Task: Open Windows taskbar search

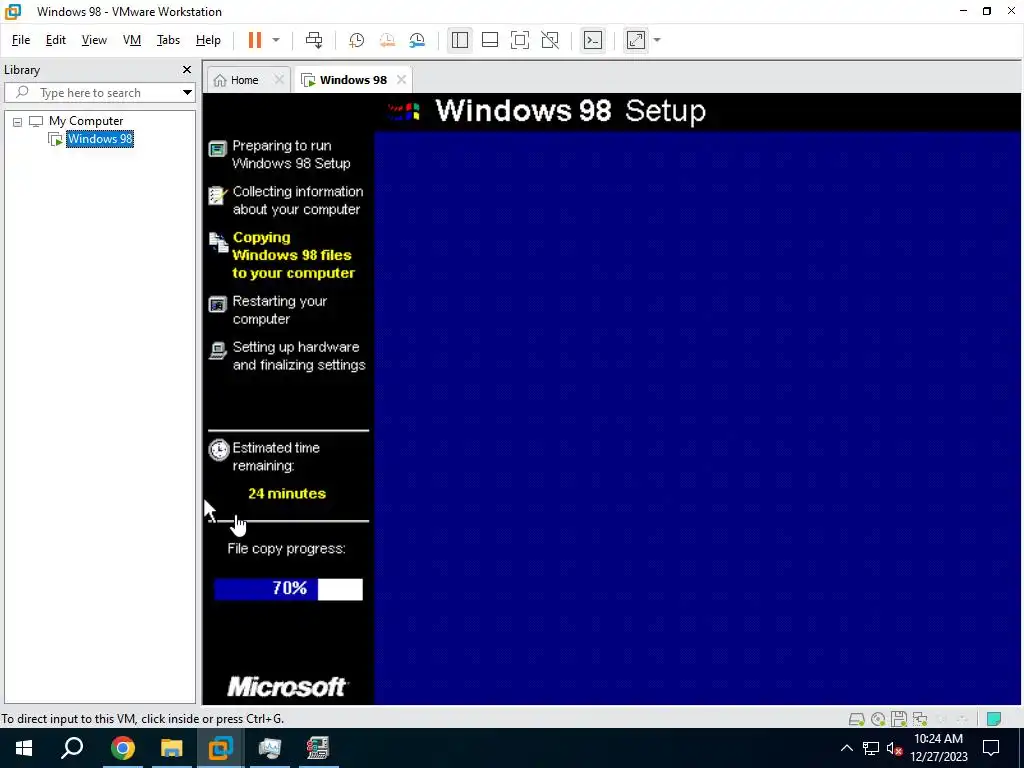Action: 72,748
